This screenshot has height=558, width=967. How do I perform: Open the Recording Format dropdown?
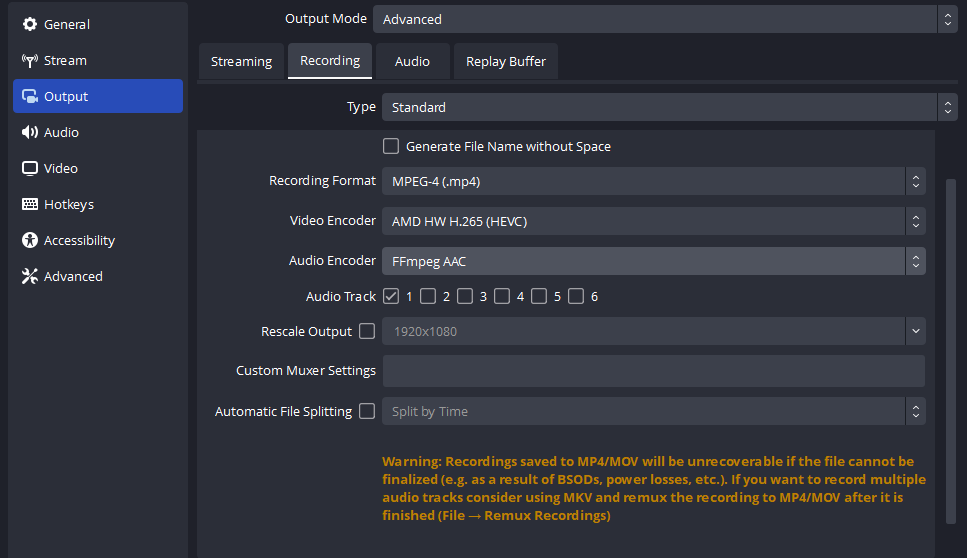pos(653,181)
